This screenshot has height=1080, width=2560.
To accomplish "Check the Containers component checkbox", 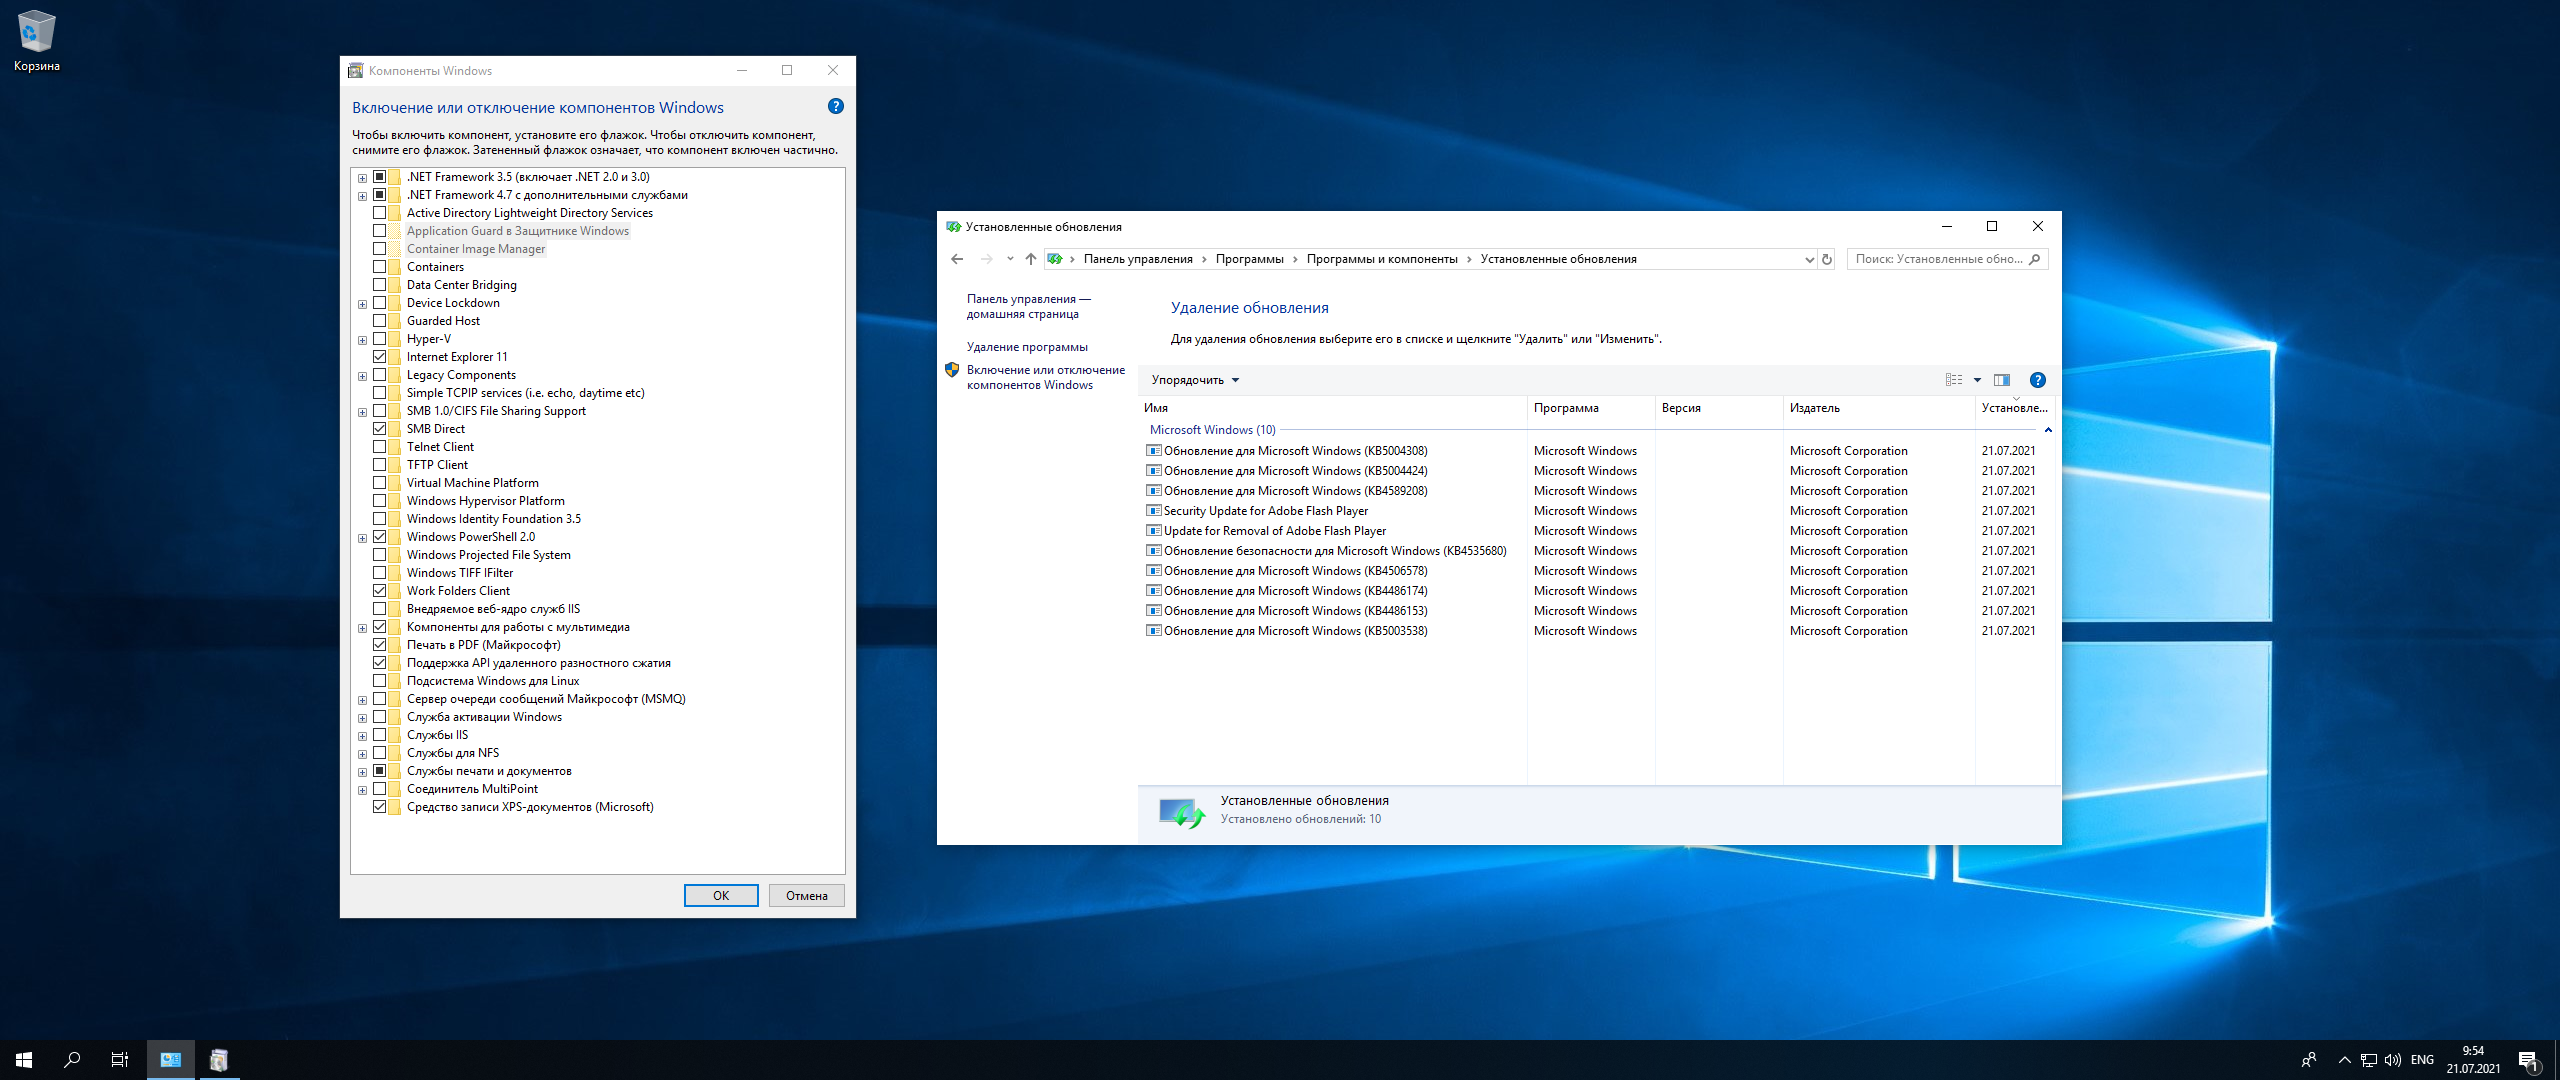I will [380, 267].
